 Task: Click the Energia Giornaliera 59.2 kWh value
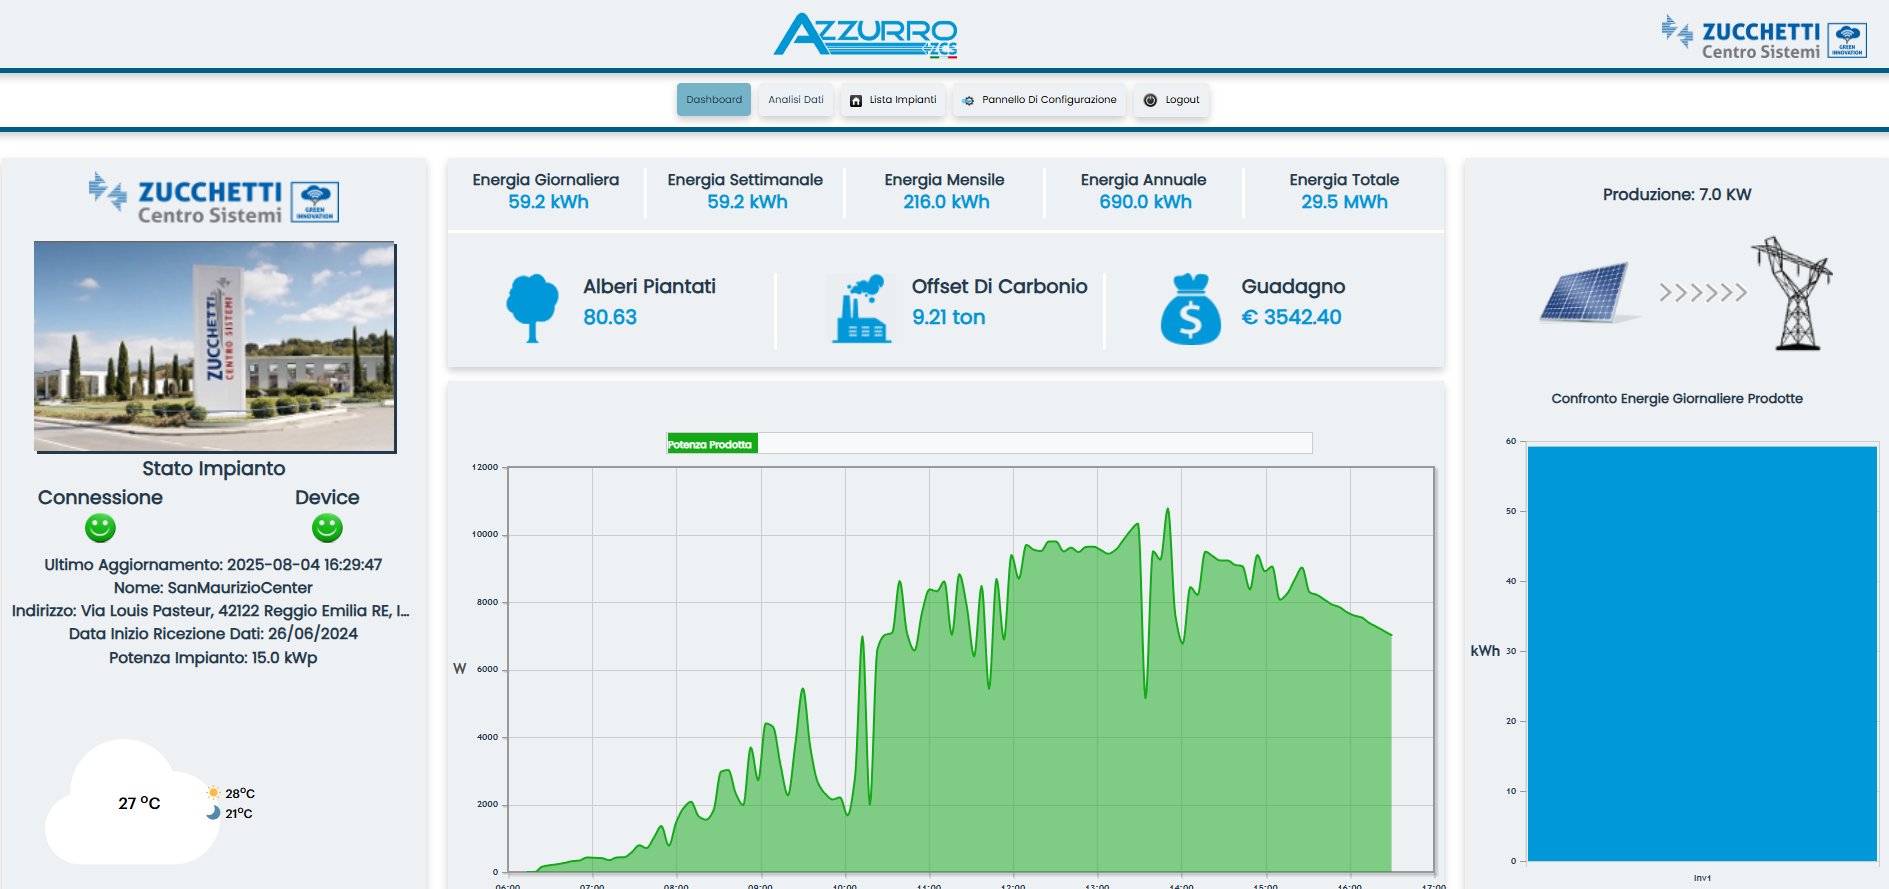(x=548, y=202)
